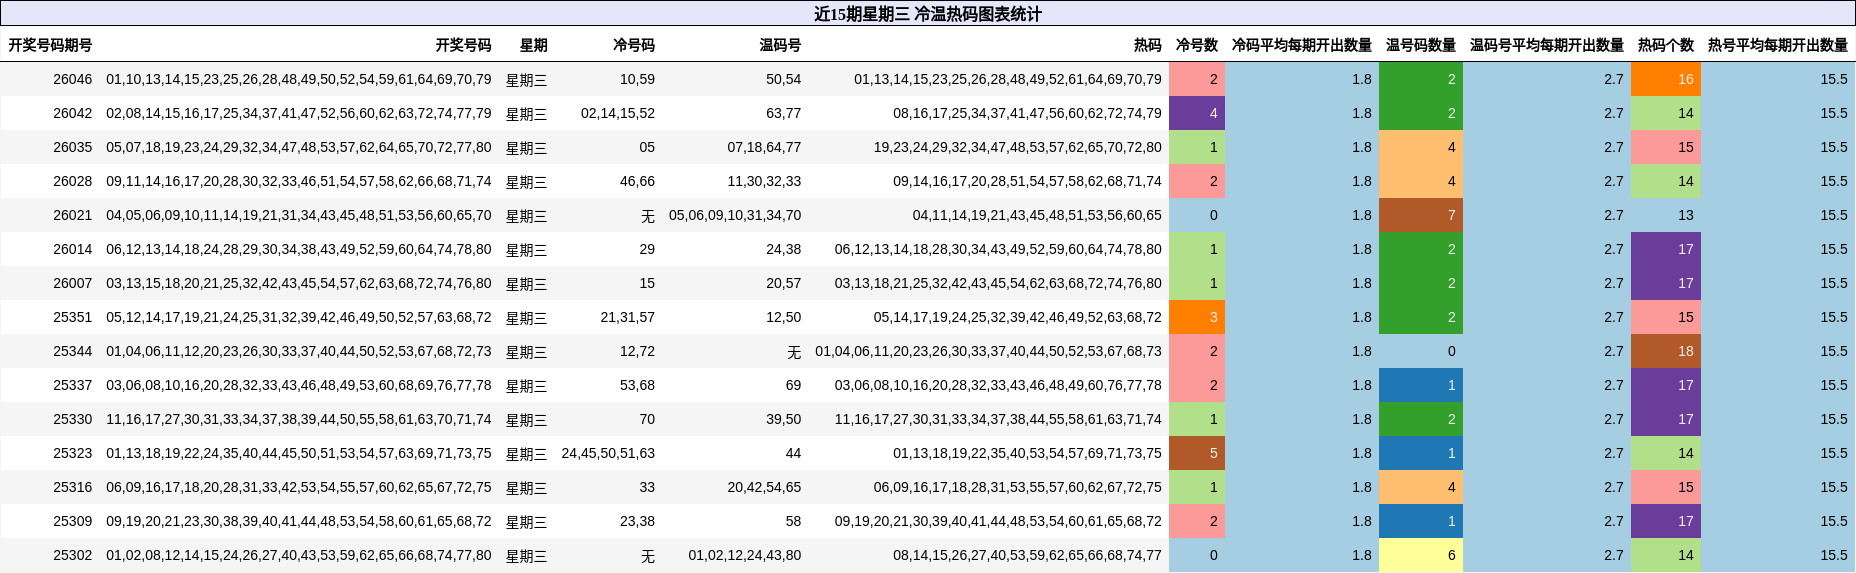Image resolution: width=1856 pixels, height=573 pixels.
Task: Click the purple cold count cell 4
Action: (1197, 113)
